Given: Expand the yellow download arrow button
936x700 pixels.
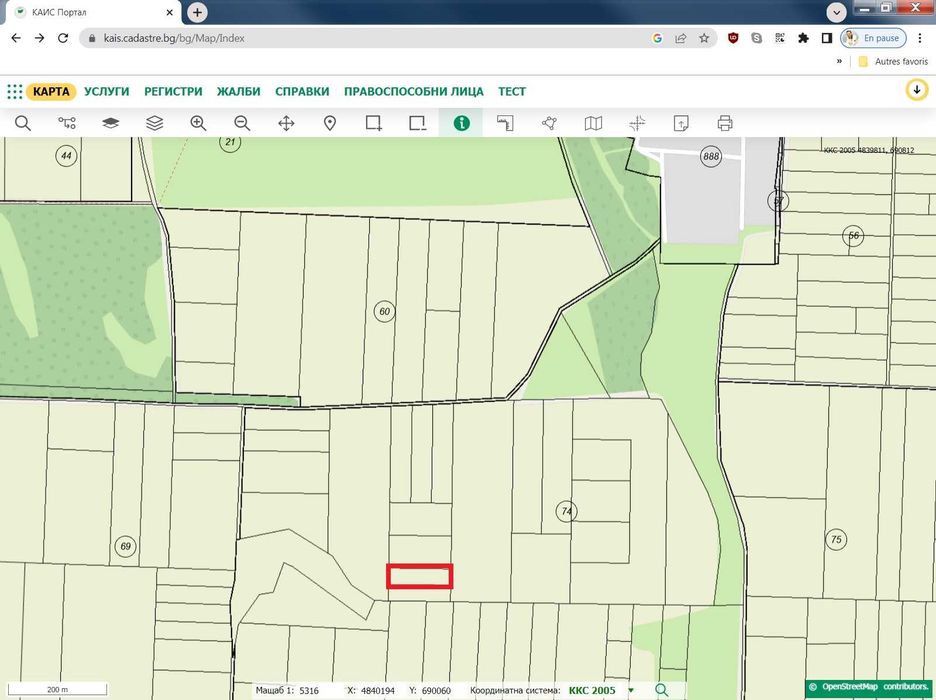Looking at the screenshot, I should pyautogui.click(x=917, y=91).
